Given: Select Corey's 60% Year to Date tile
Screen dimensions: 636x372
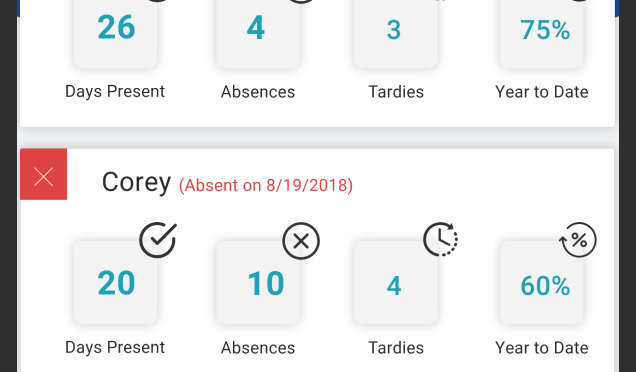Looking at the screenshot, I should pyautogui.click(x=542, y=283).
